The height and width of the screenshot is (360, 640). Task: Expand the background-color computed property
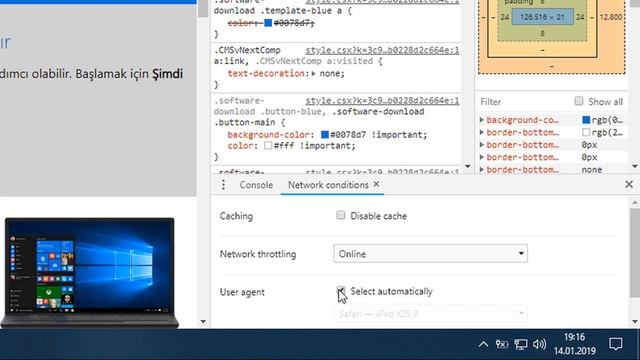click(482, 120)
